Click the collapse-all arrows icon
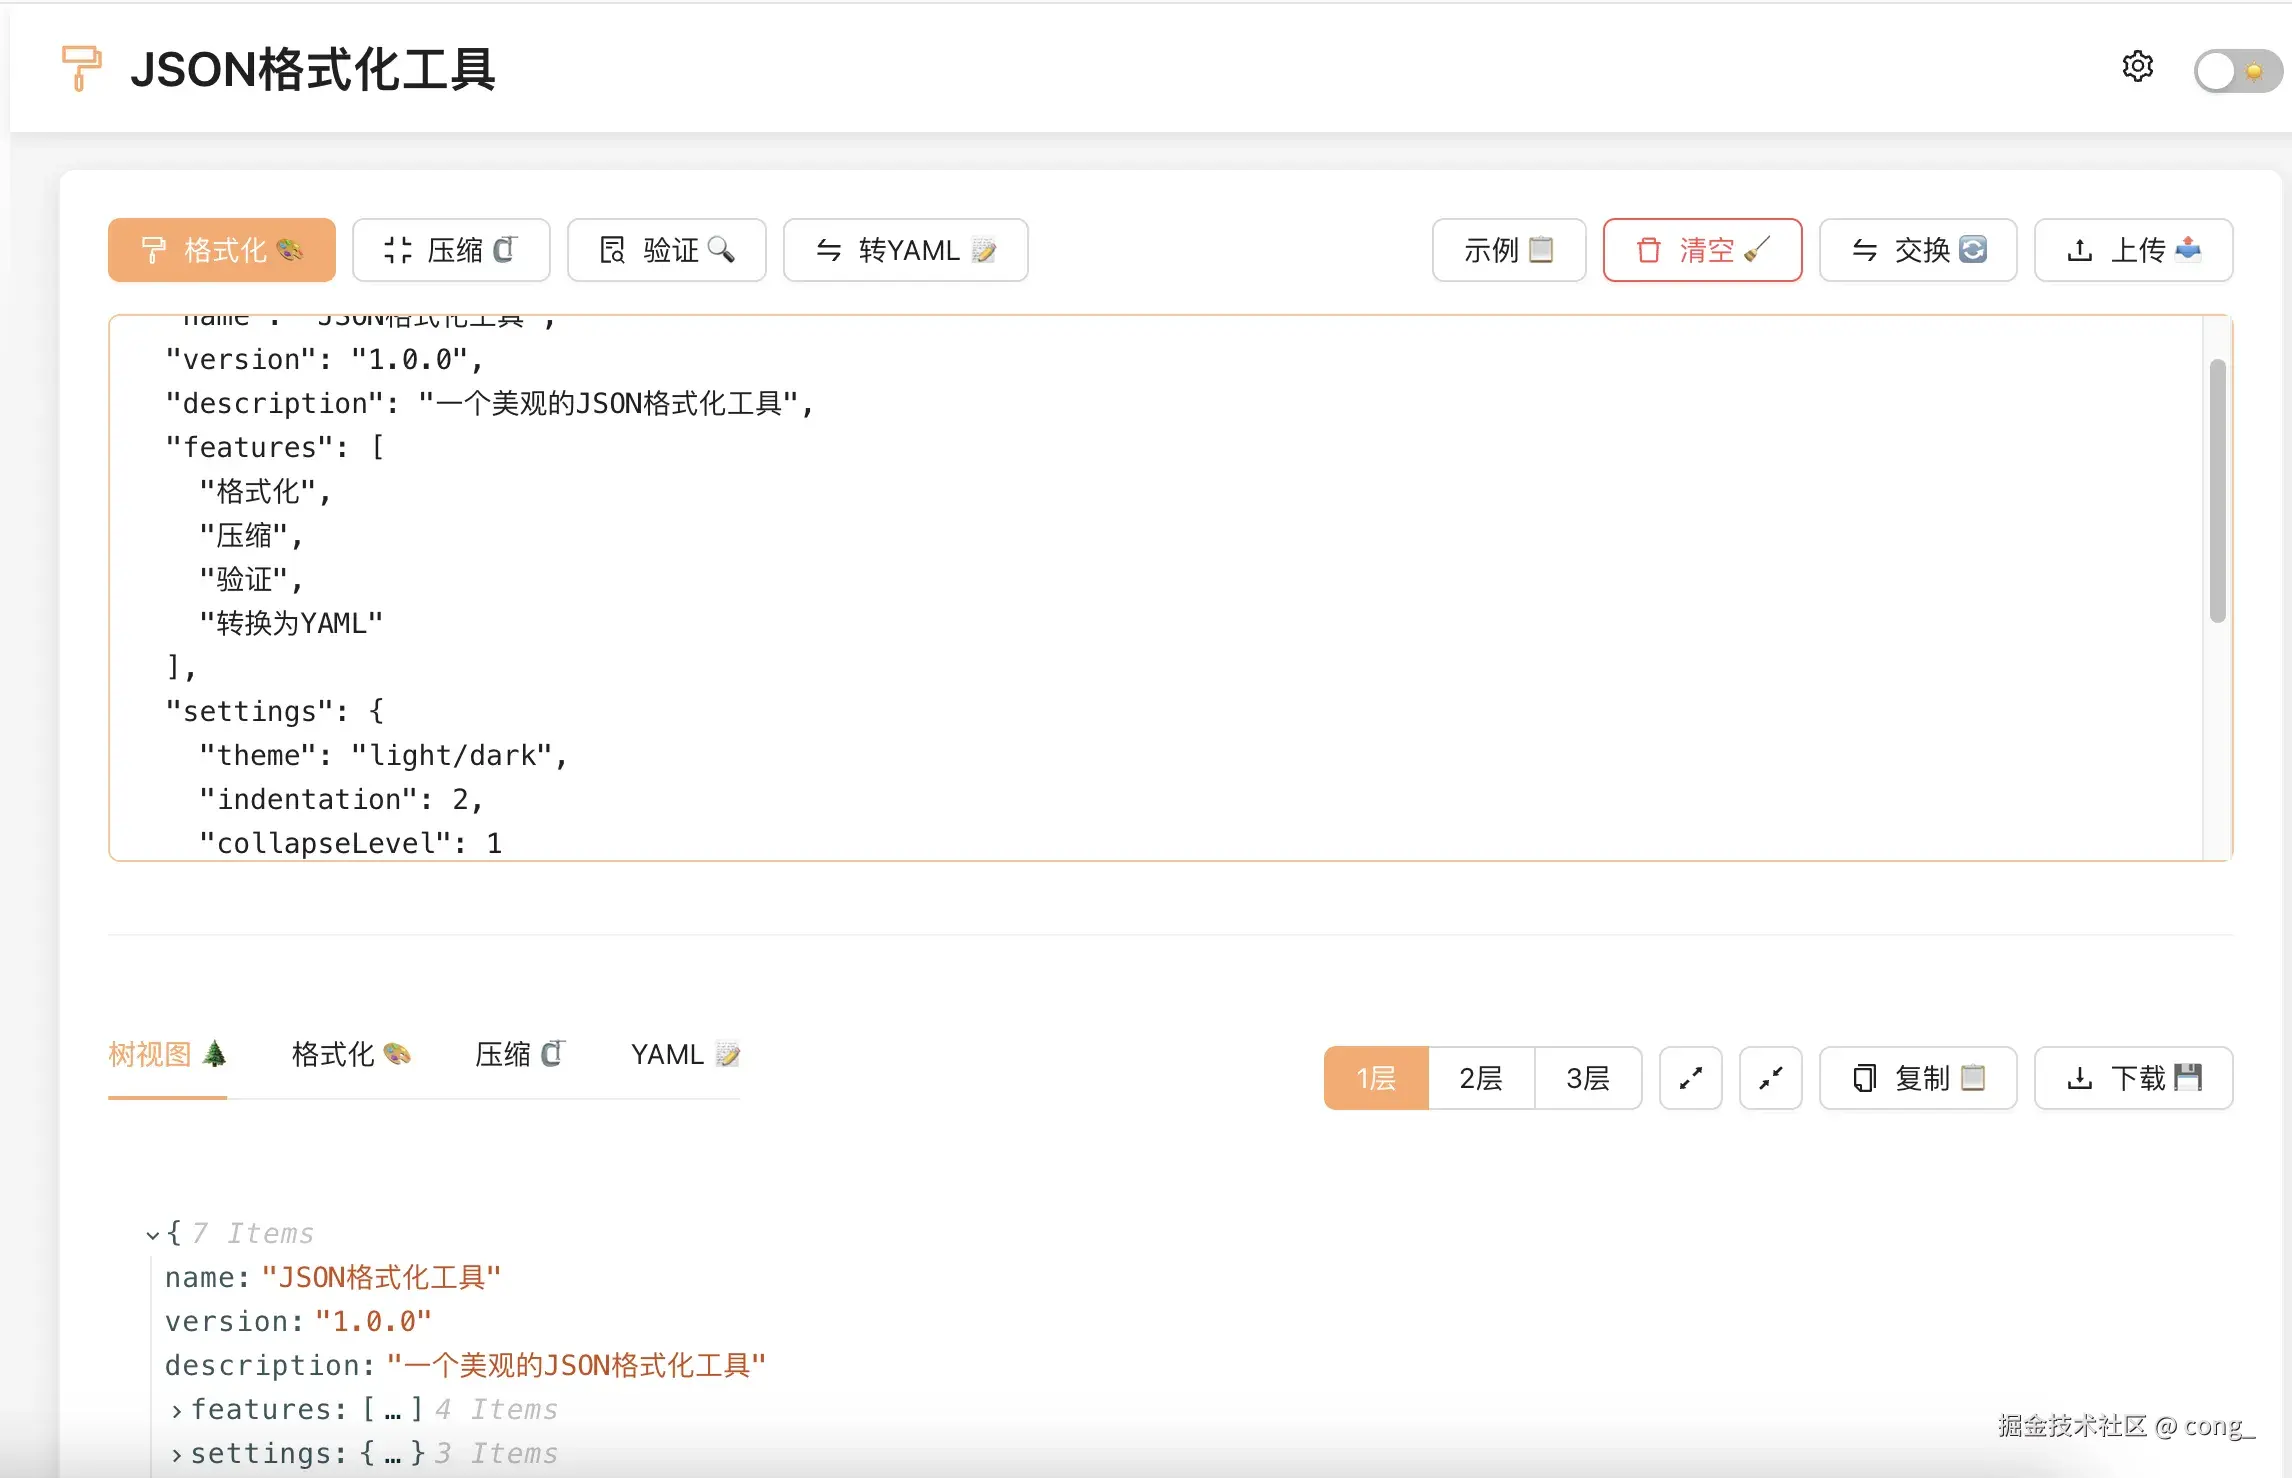Viewport: 2292px width, 1478px height. 1770,1078
